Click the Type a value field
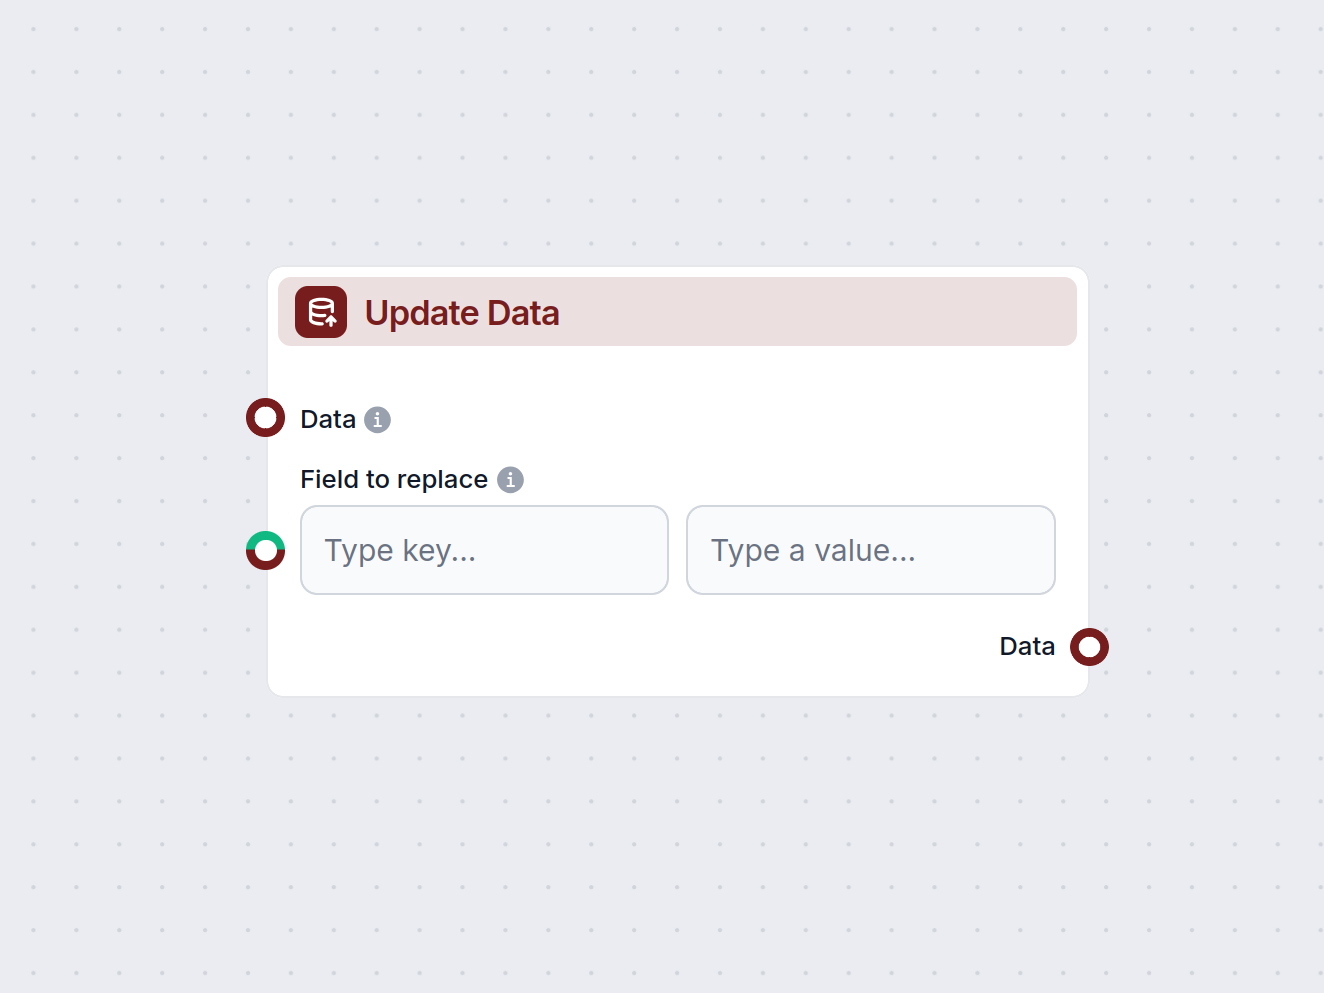The image size is (1324, 993). pos(870,550)
